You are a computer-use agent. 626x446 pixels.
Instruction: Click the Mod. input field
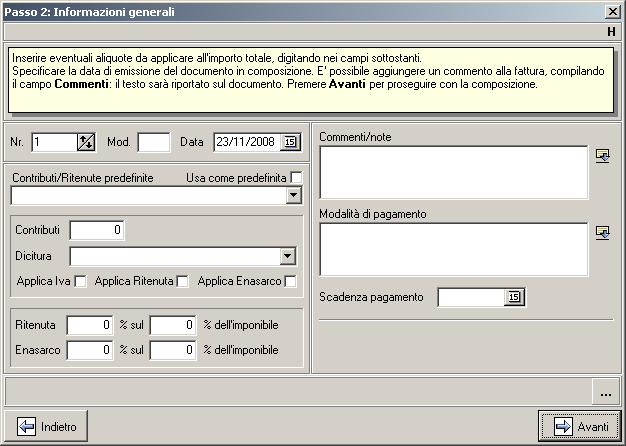pyautogui.click(x=154, y=142)
